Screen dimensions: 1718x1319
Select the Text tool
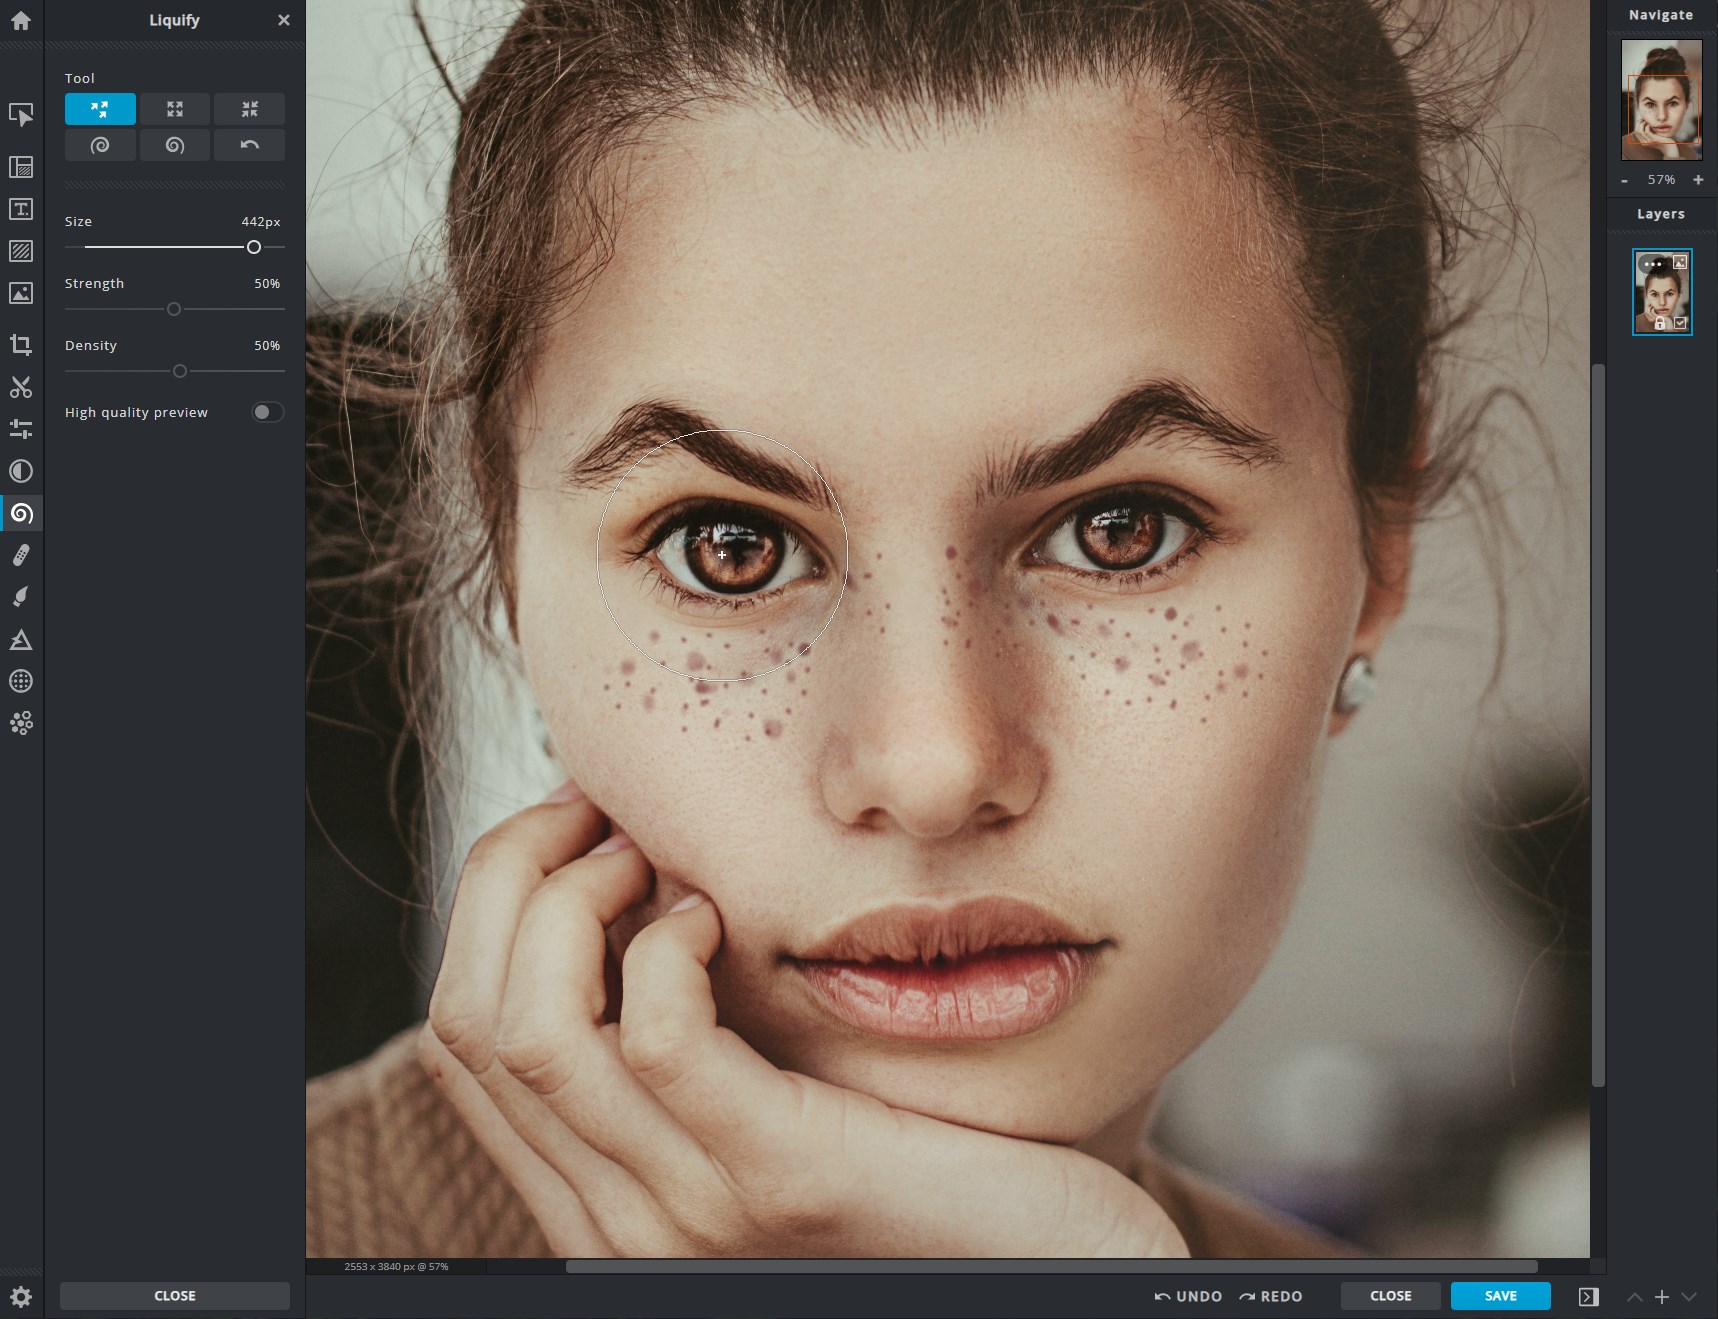(x=21, y=208)
